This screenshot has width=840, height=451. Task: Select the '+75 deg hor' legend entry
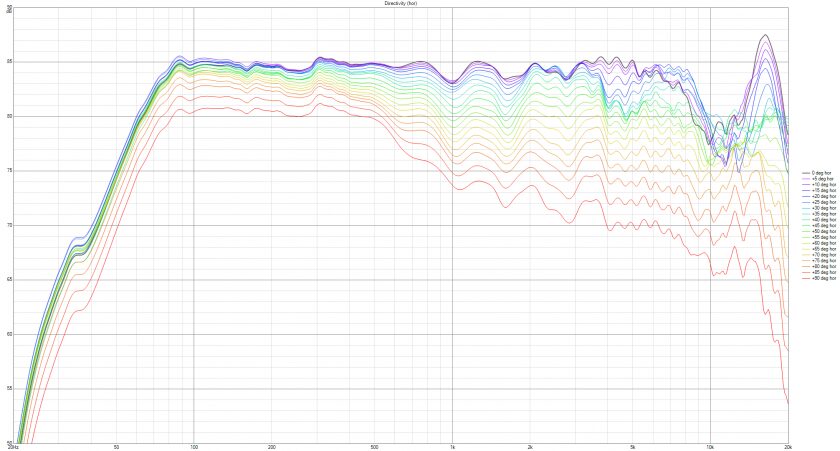(820, 261)
